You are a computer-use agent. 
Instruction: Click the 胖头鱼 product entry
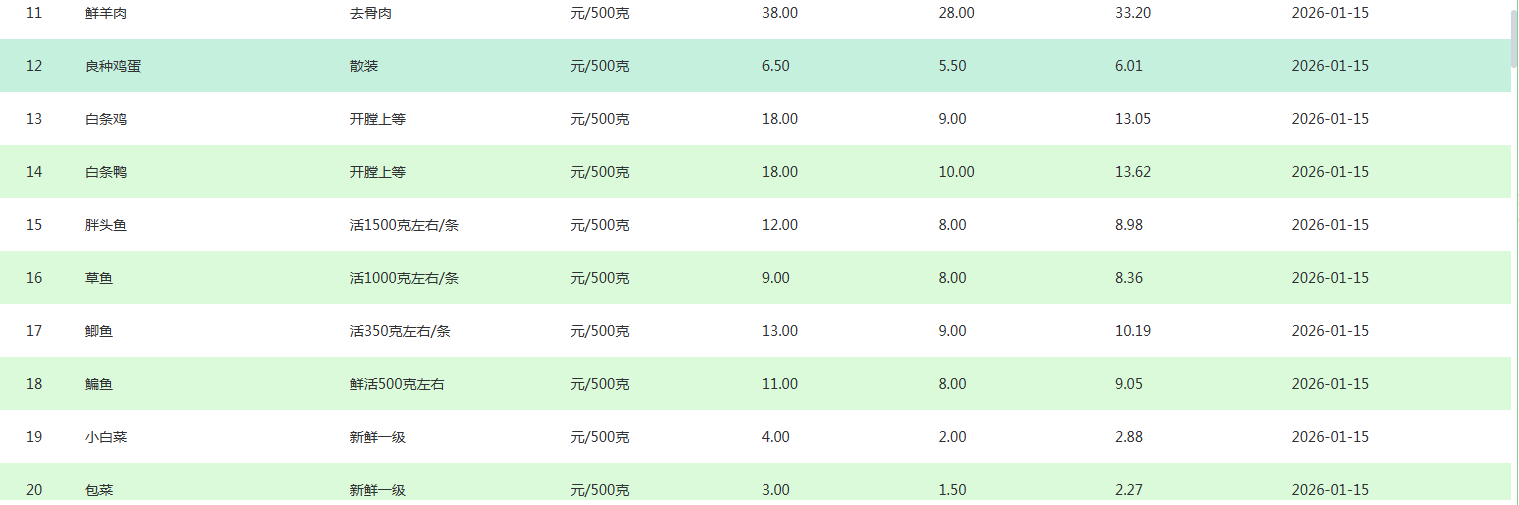[106, 225]
